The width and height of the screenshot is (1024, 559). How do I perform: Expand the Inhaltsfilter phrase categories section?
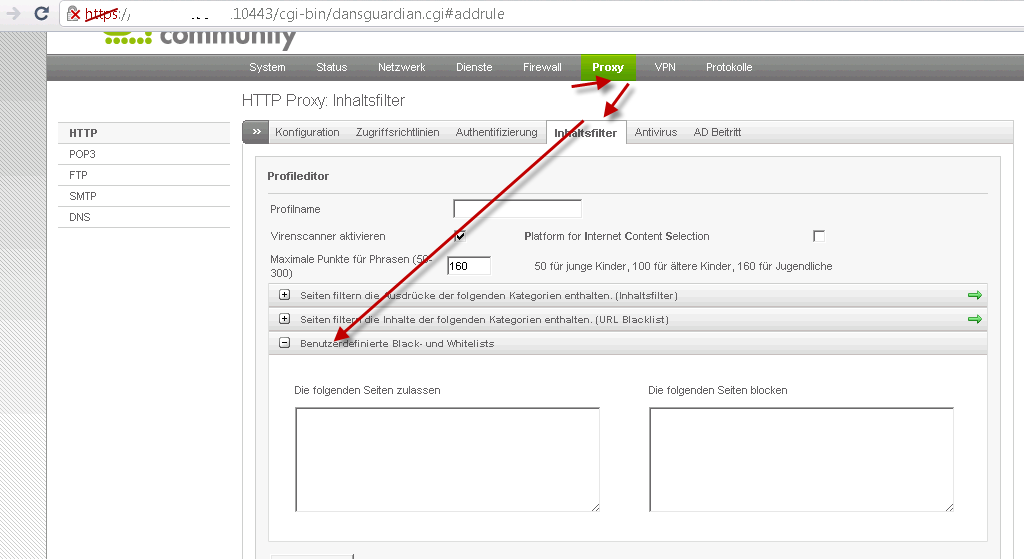pyautogui.click(x=284, y=295)
